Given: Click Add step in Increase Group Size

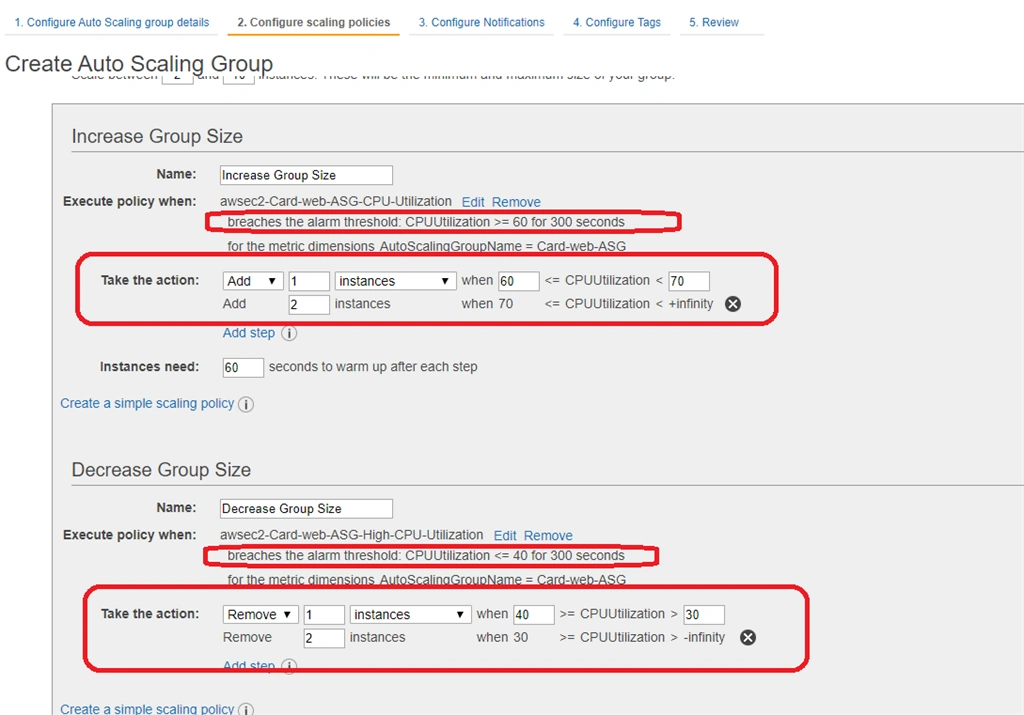Looking at the screenshot, I should click(x=249, y=333).
